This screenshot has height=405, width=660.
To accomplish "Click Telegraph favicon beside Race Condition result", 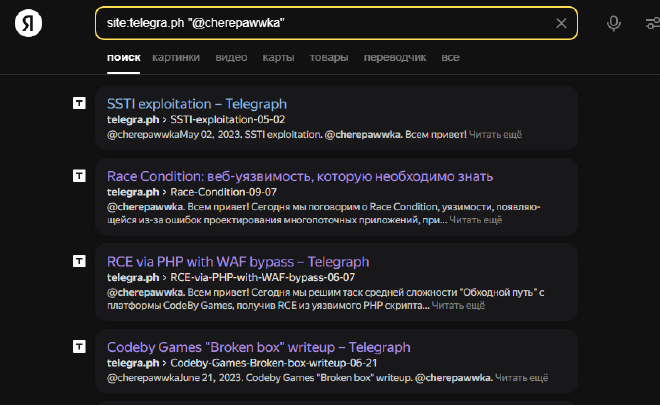I will point(79,176).
